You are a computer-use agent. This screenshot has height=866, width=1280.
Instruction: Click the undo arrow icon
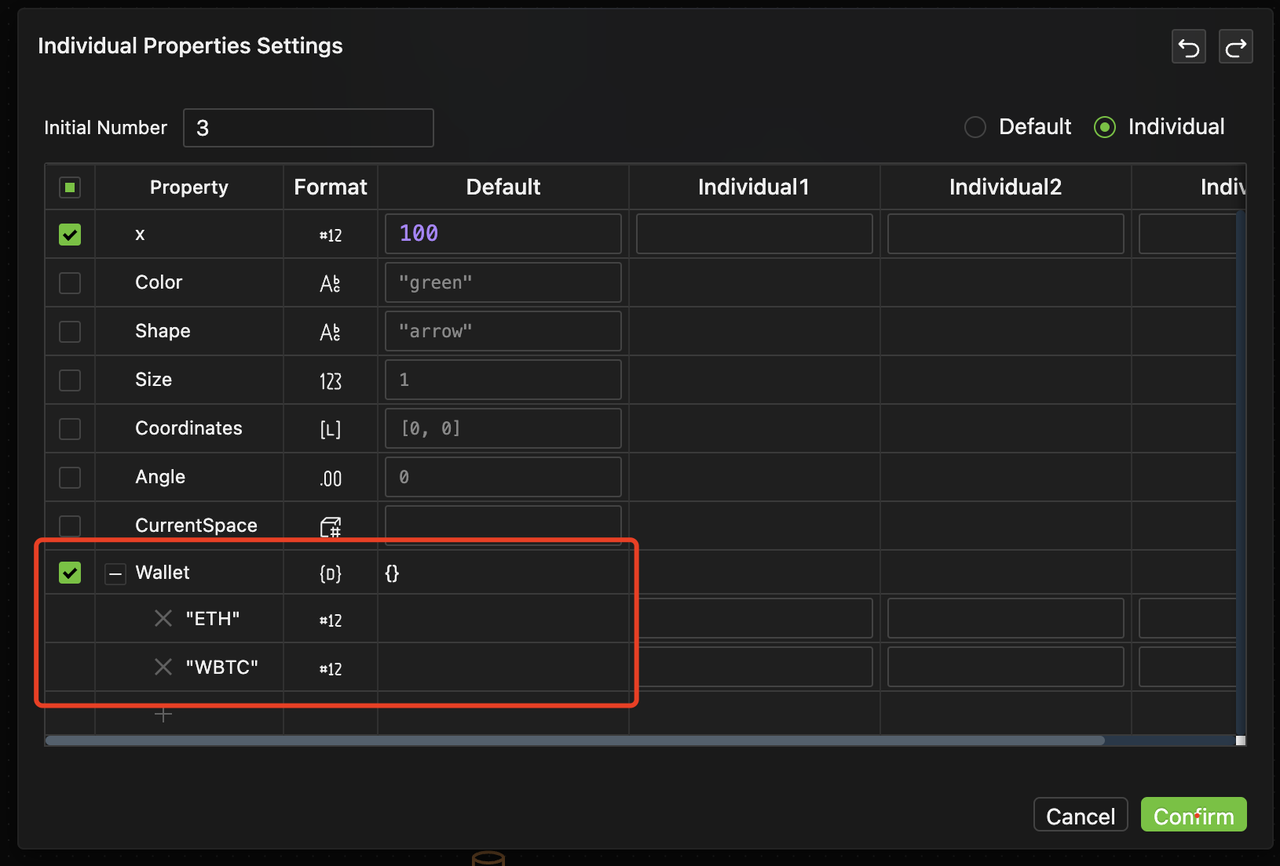coord(1189,47)
